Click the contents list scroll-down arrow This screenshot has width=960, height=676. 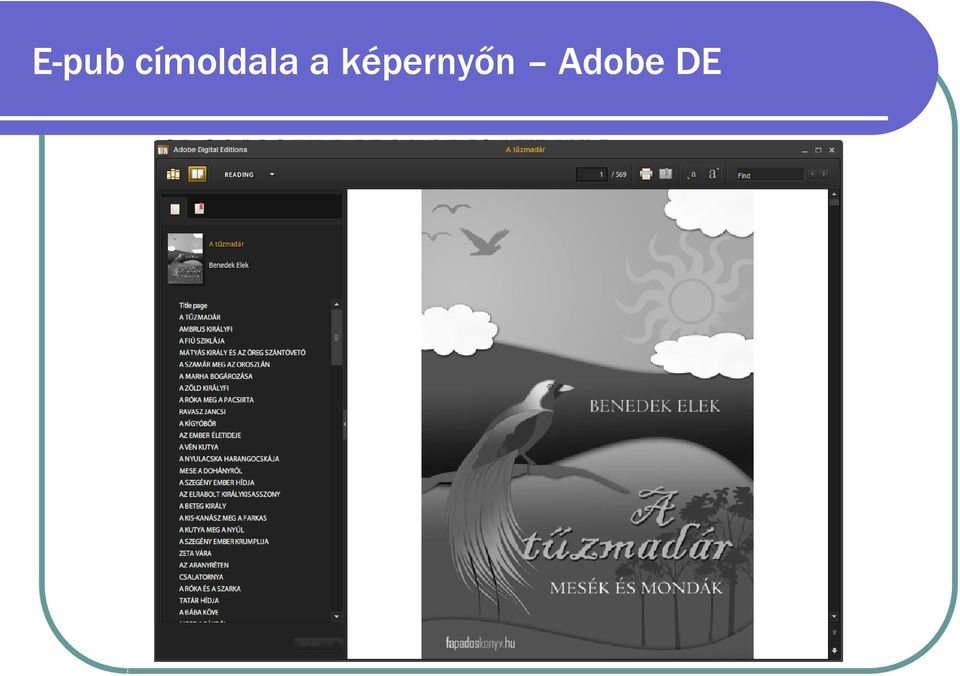pos(336,617)
